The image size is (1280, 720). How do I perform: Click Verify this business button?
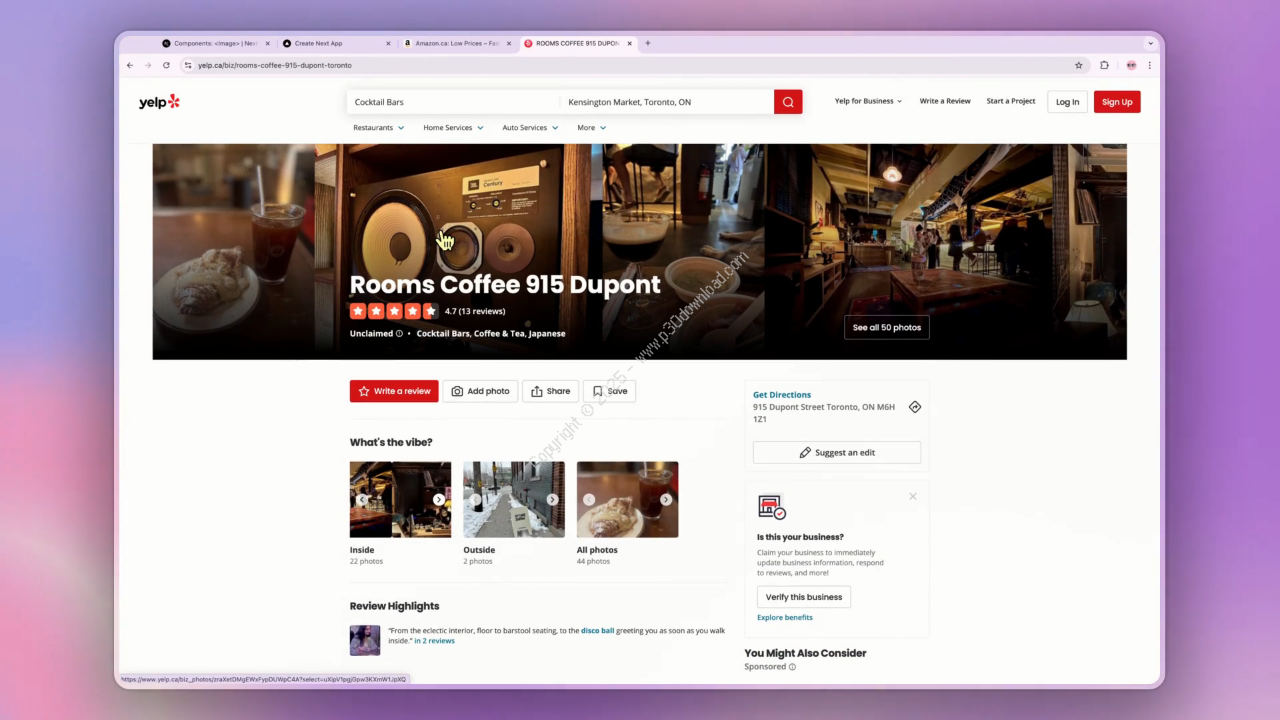pos(804,597)
